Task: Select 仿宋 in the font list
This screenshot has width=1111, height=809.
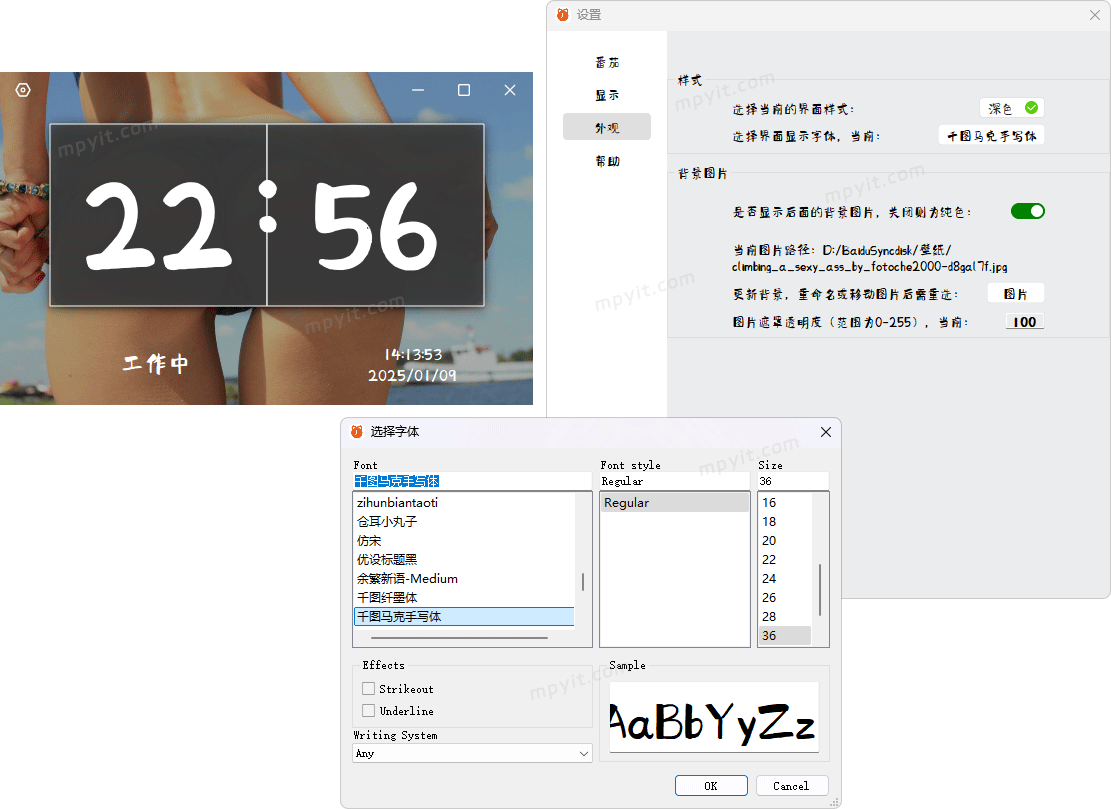Action: point(464,541)
